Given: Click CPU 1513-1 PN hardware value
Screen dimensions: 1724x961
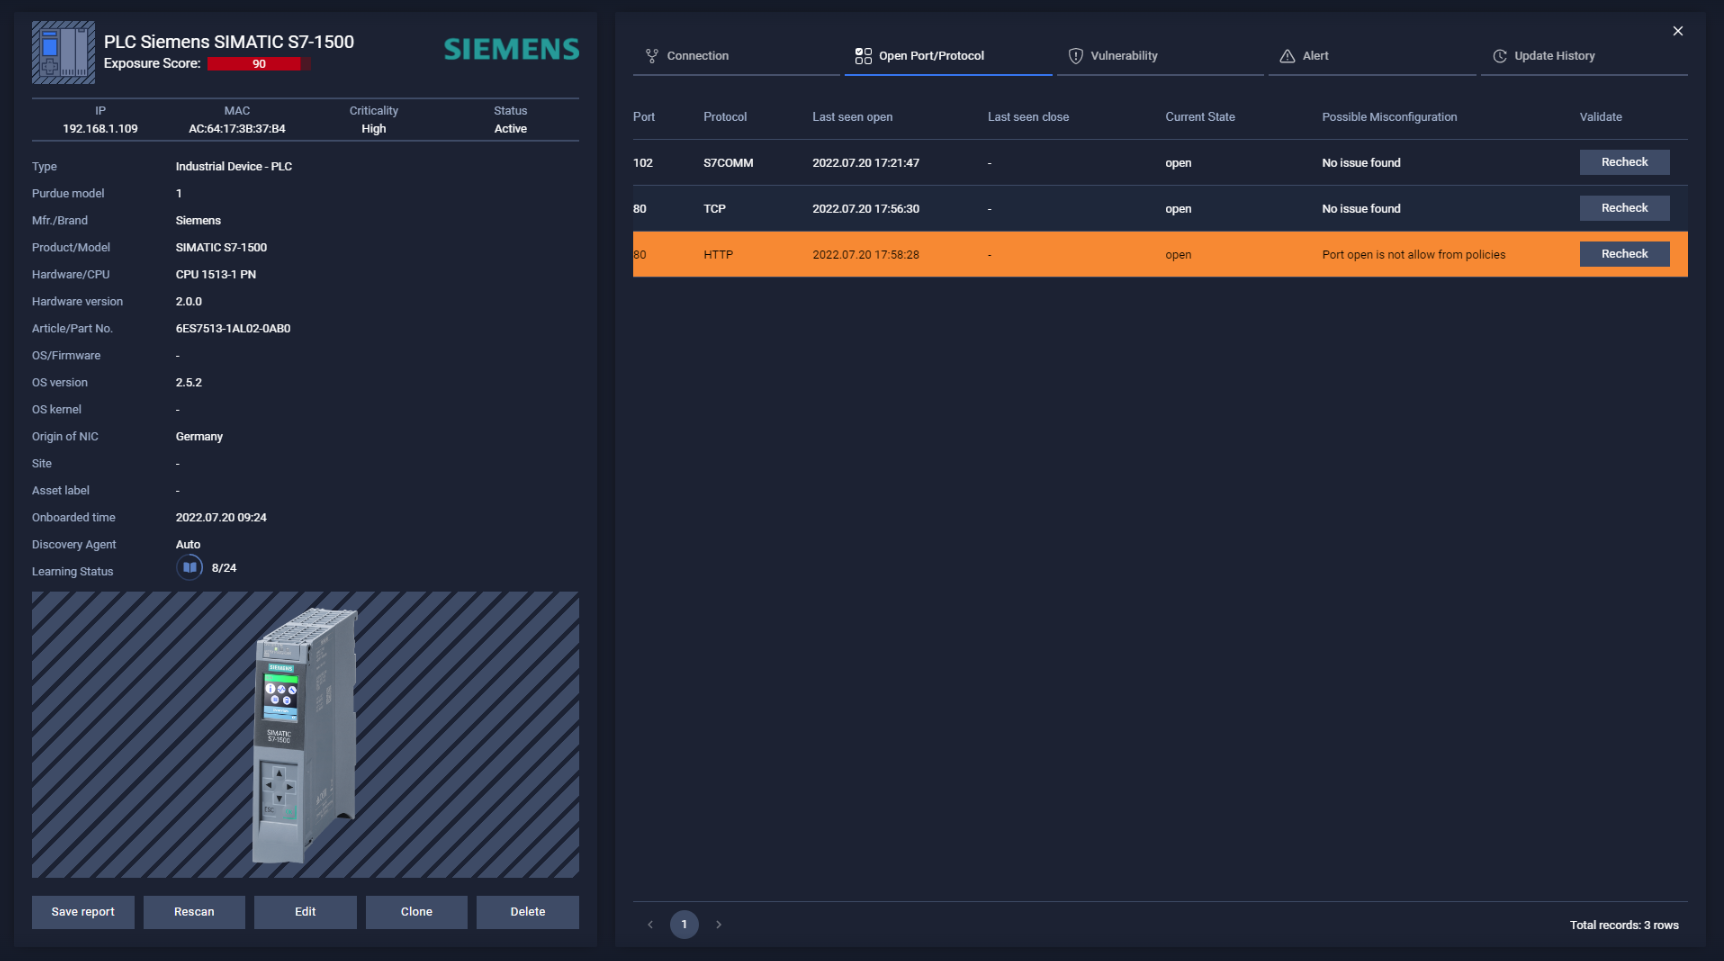Looking at the screenshot, I should [x=216, y=274].
